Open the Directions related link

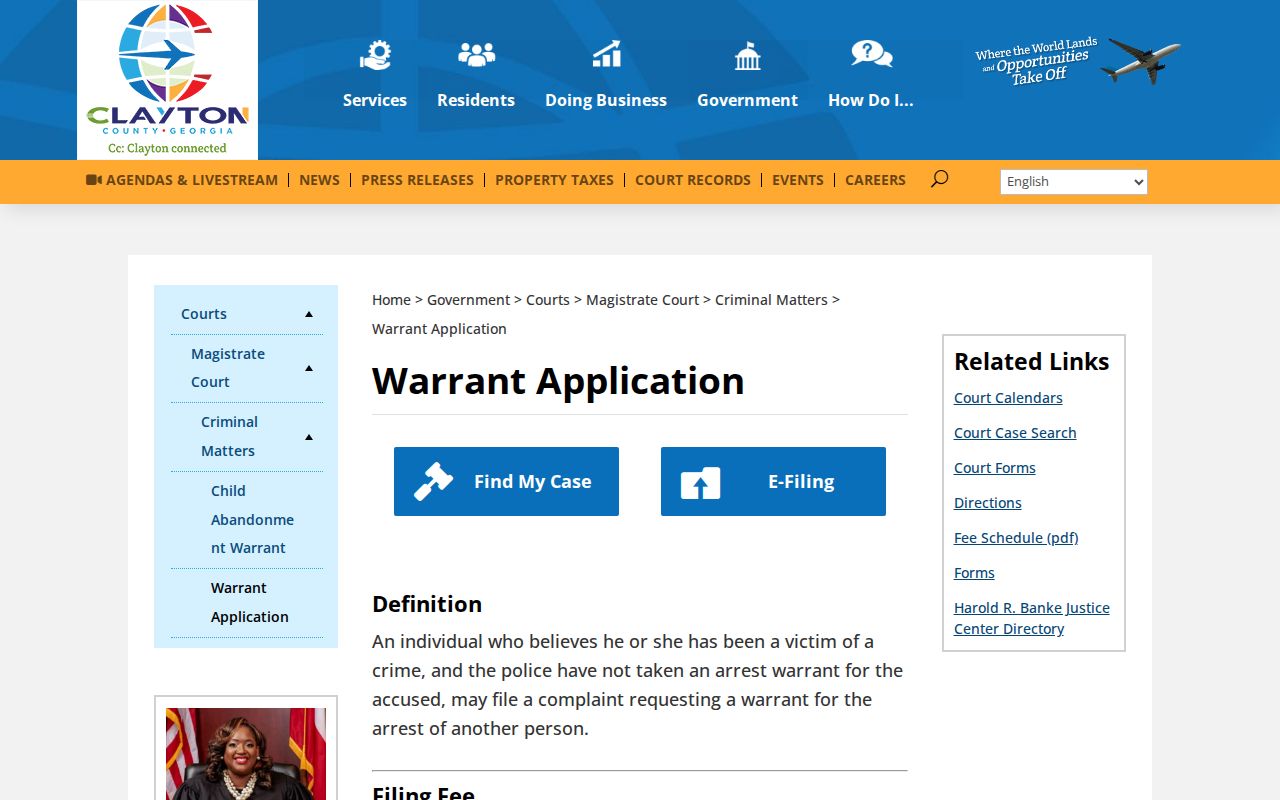988,503
